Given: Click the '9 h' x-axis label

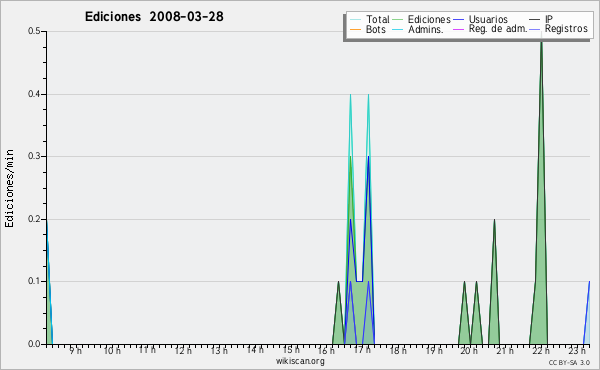Looking at the screenshot, I should [76, 350].
